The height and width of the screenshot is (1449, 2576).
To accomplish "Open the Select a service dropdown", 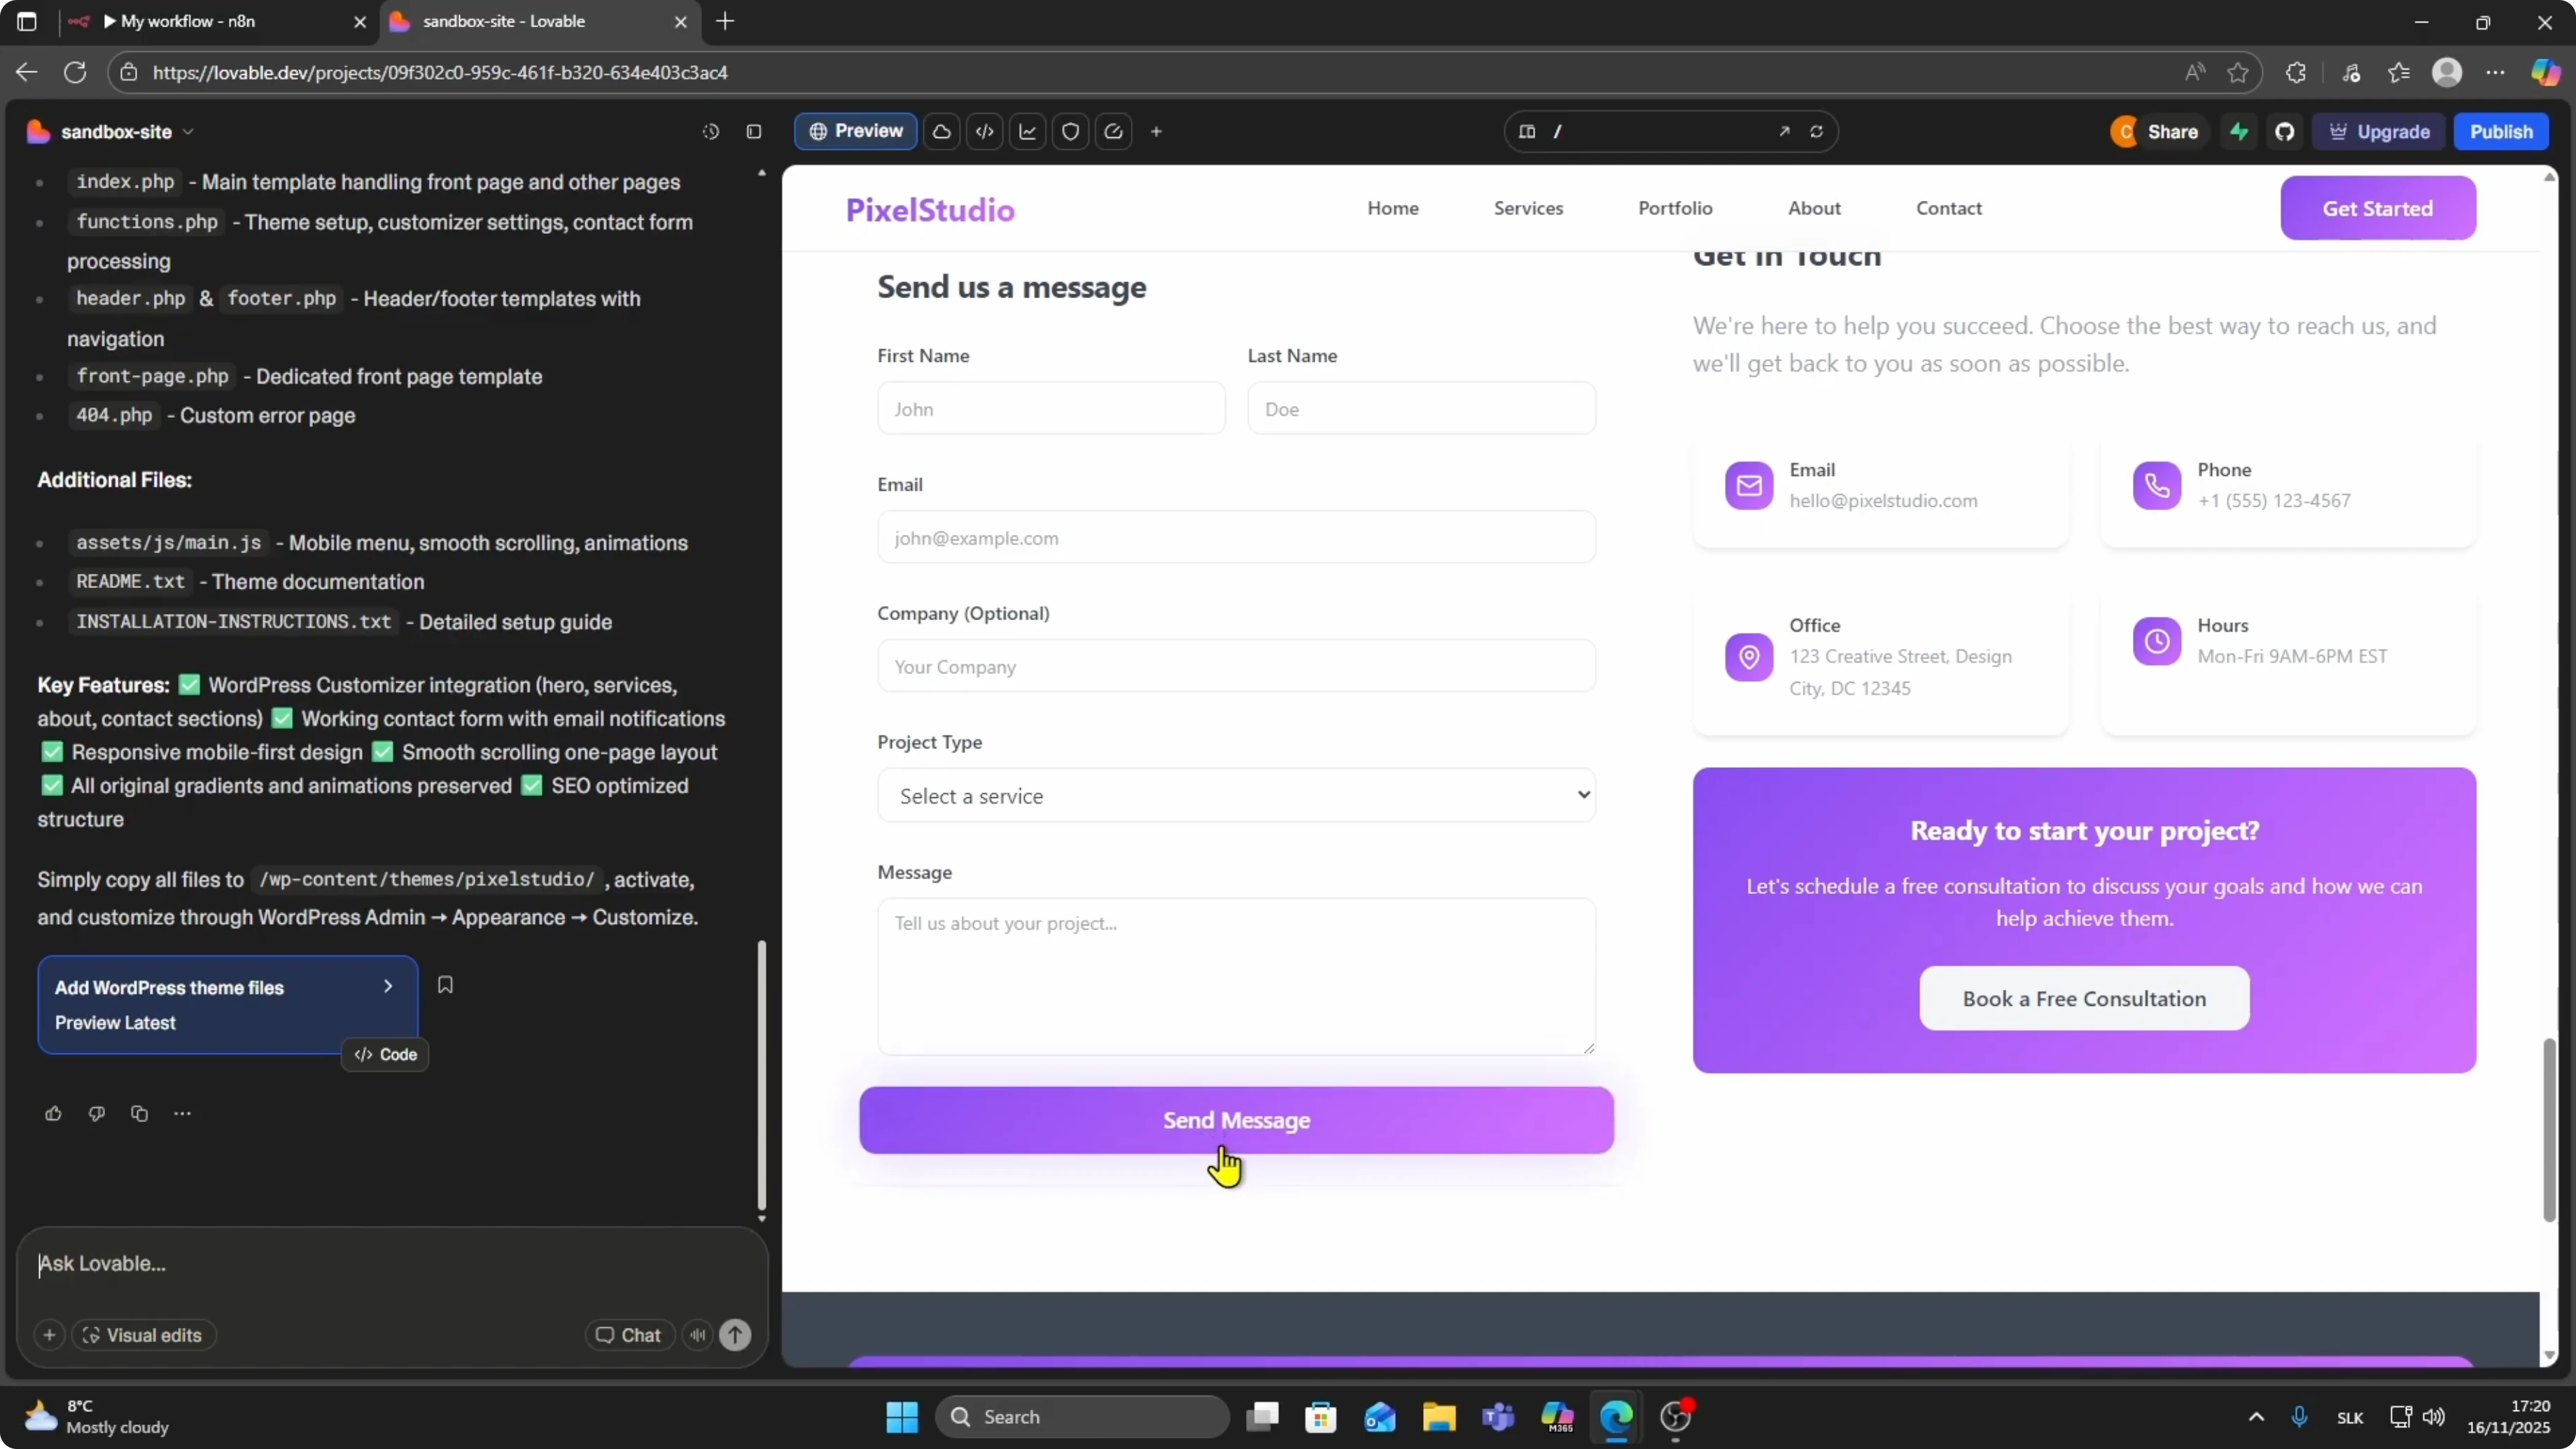I will [x=1236, y=795].
